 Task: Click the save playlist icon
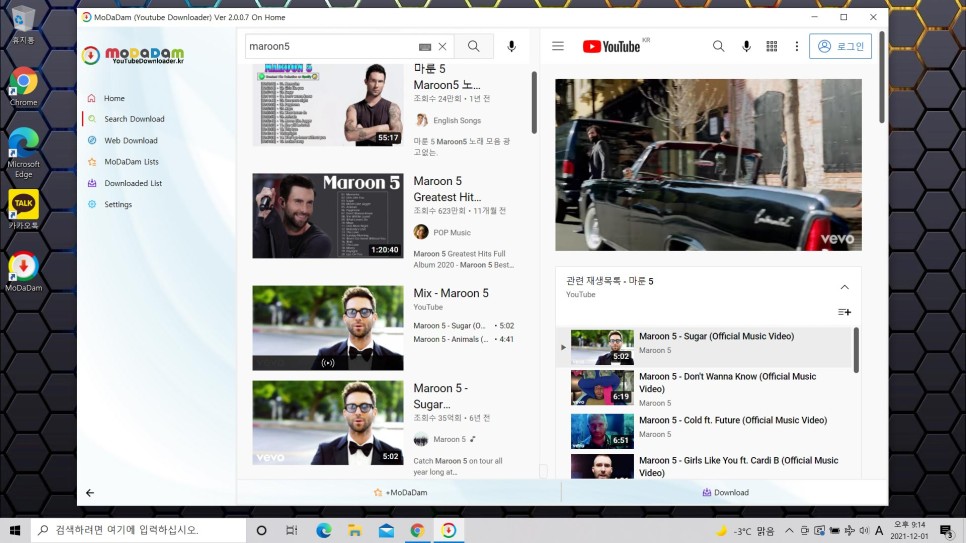[844, 312]
